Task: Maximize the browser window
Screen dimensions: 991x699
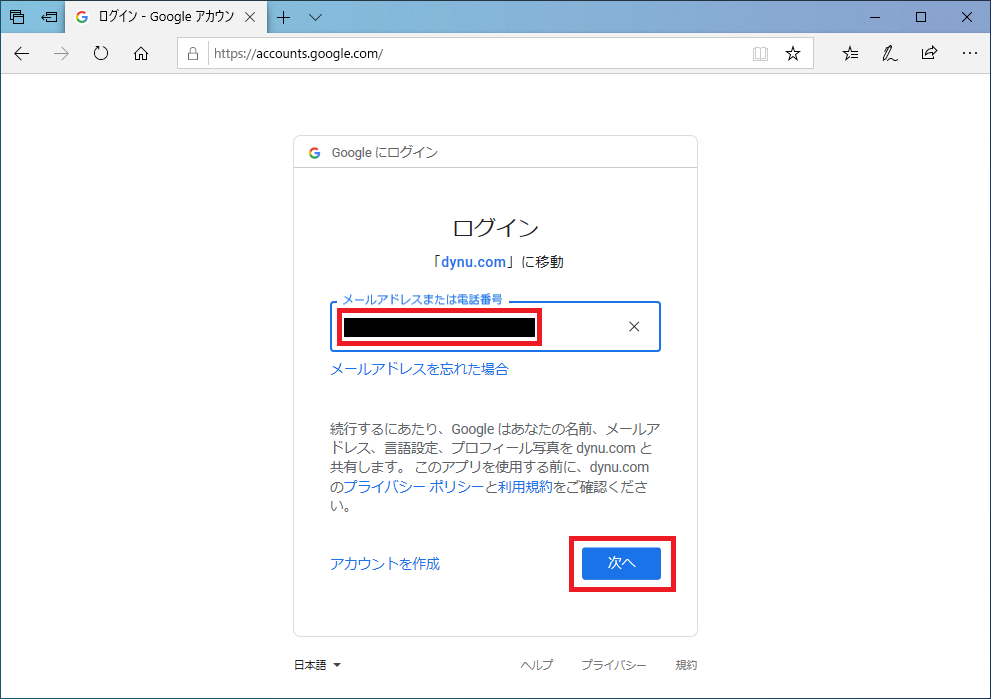Action: pos(921,17)
